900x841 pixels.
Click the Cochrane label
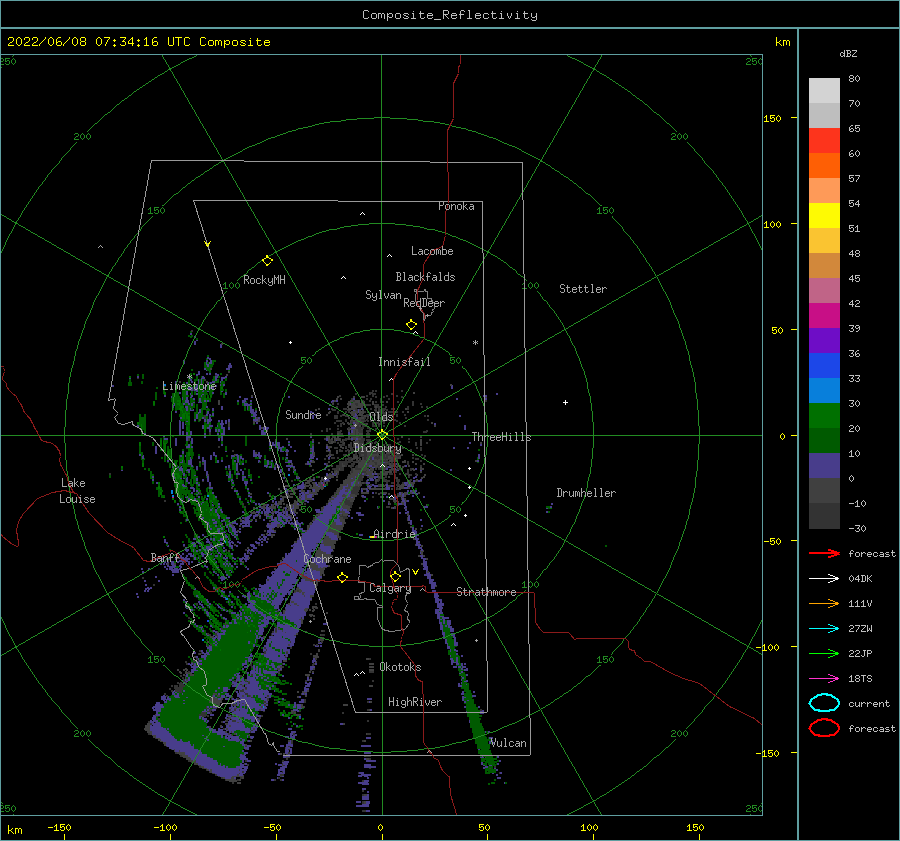click(x=327, y=559)
